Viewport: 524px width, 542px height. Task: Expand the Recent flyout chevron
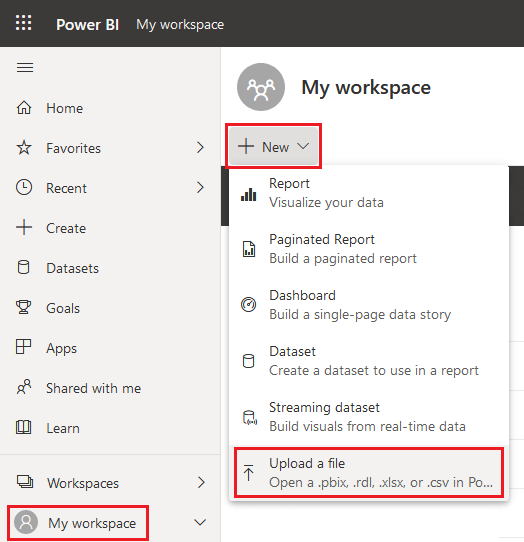[200, 187]
